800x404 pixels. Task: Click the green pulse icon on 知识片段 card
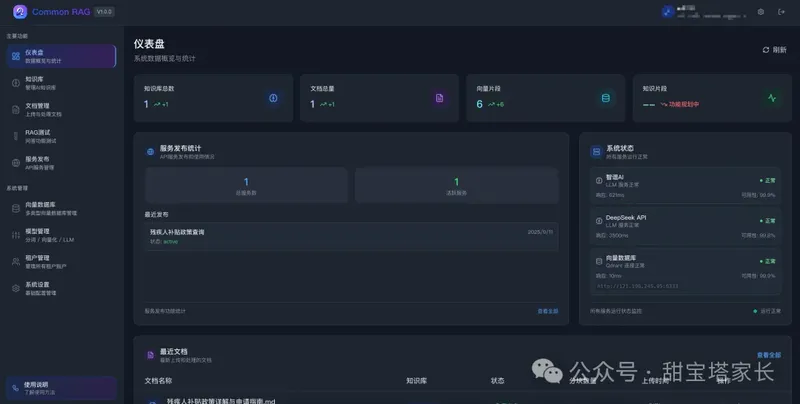[772, 98]
